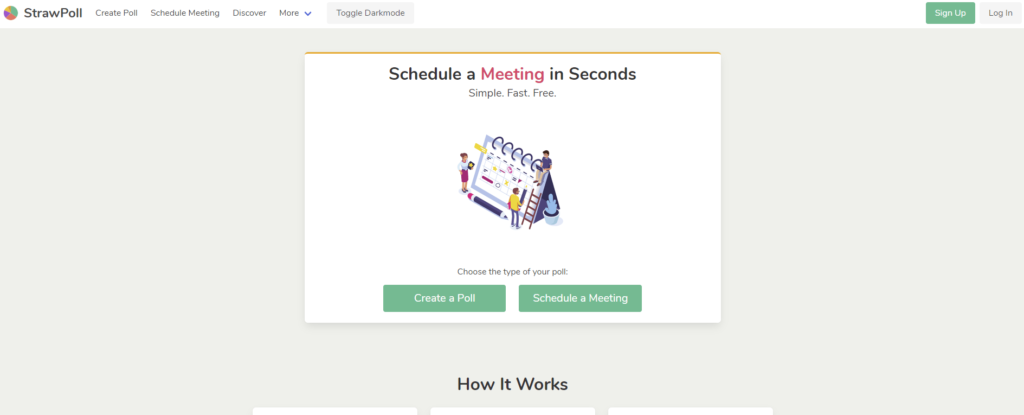The image size is (1024, 415).
Task: Go to Schedule Meeting in navbar
Action: 185,13
